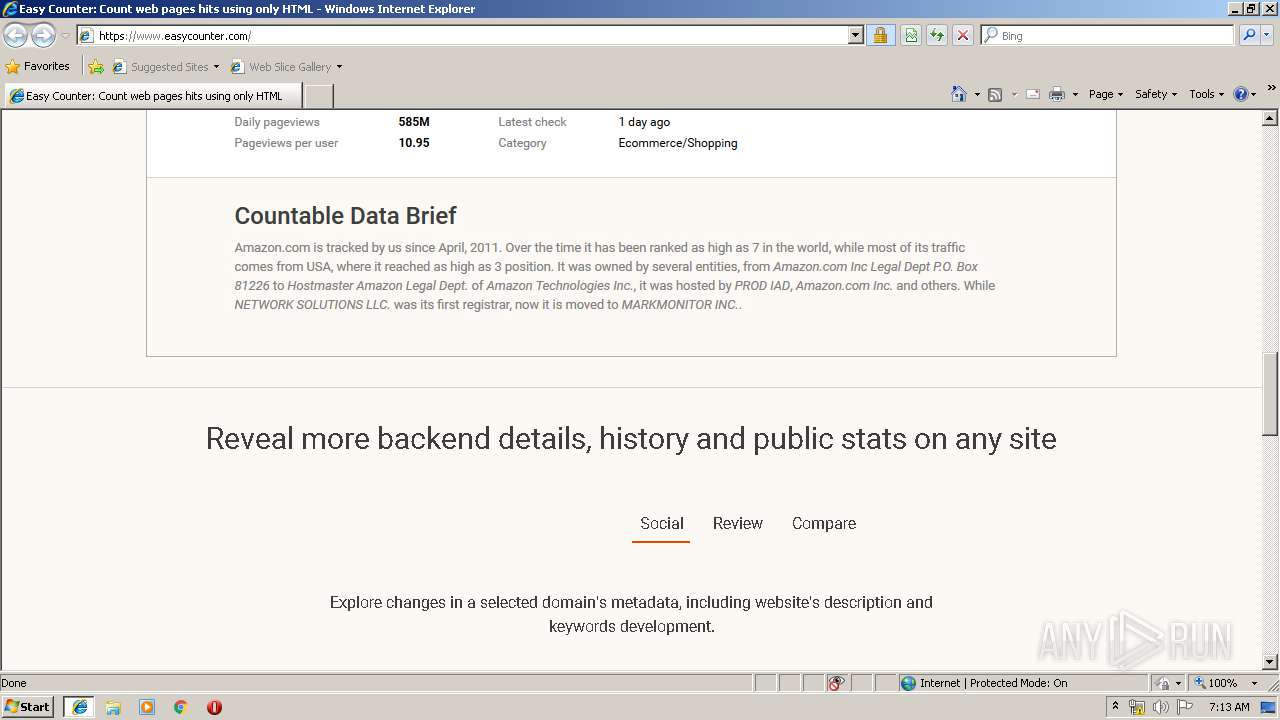1280x720 pixels.
Task: Switch to the Social tab
Action: (x=661, y=523)
